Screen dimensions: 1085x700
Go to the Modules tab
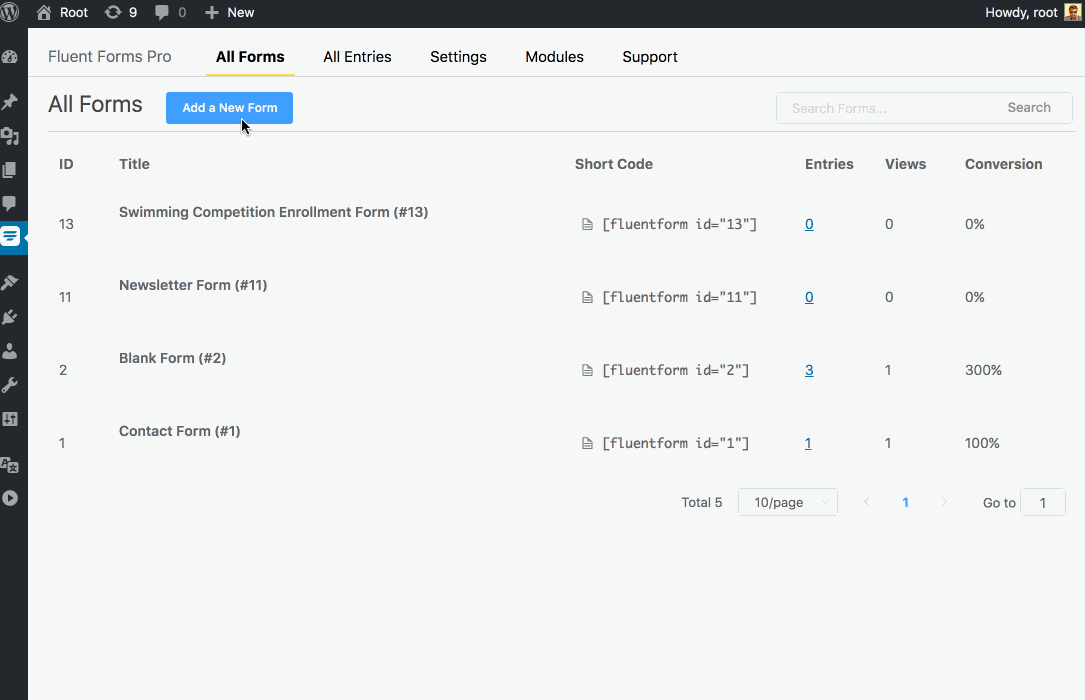(x=554, y=57)
